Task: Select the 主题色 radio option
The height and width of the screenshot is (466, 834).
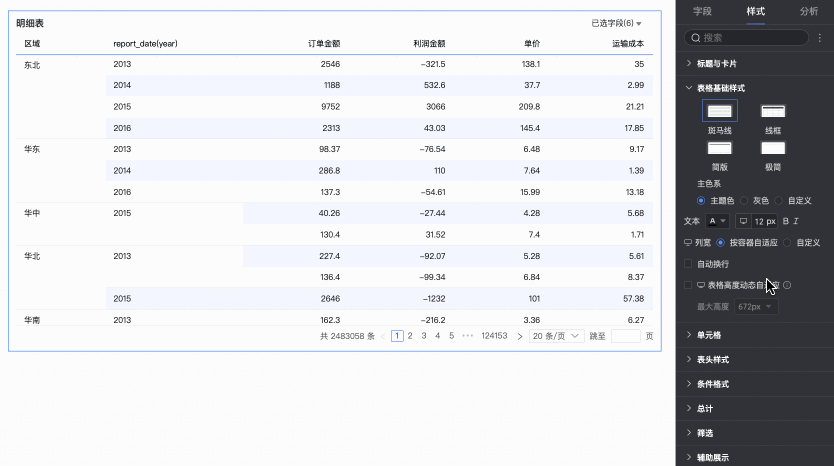Action: (x=700, y=201)
